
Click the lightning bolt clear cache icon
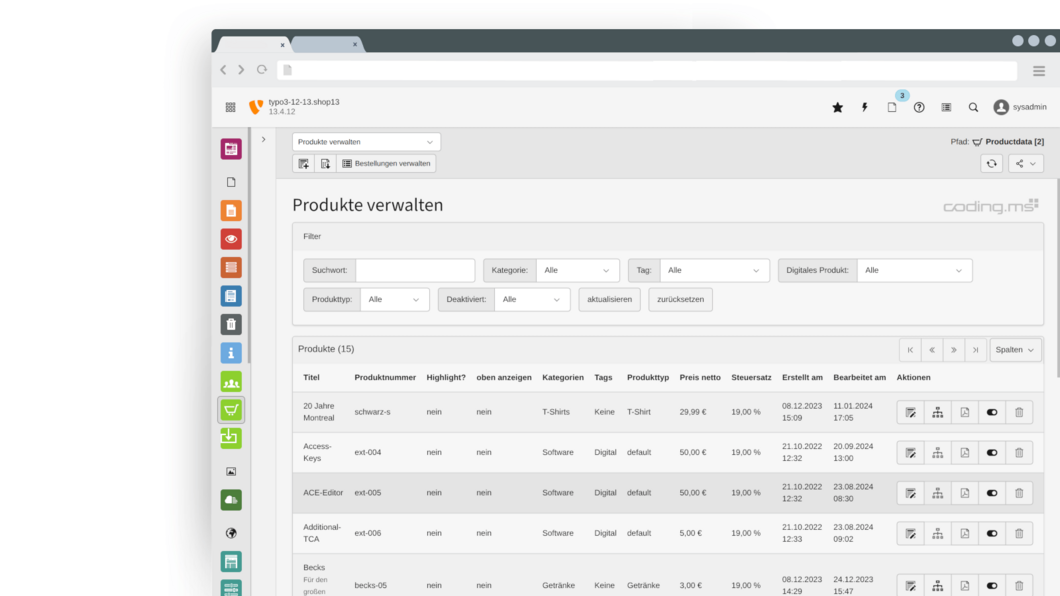864,107
